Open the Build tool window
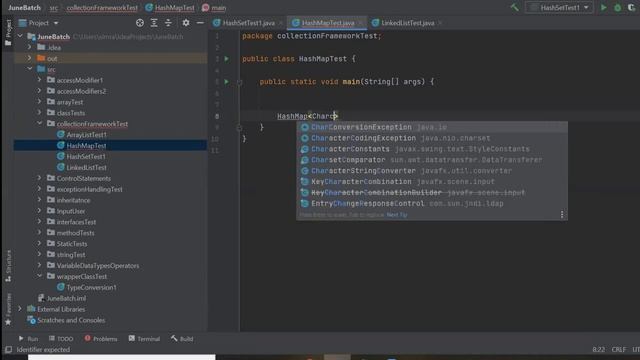The height and width of the screenshot is (360, 640). pyautogui.click(x=182, y=339)
